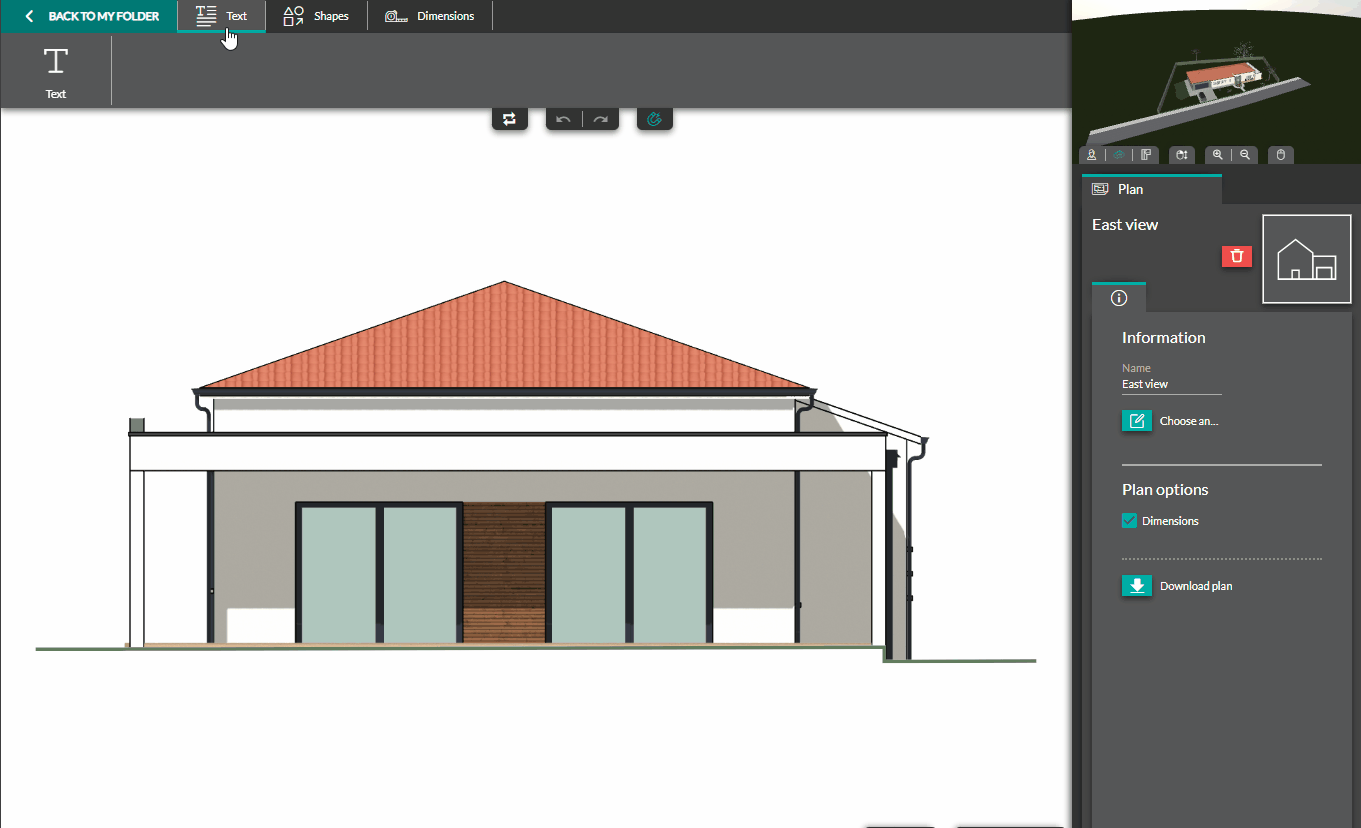
Task: Delete the East view plan
Action: pyautogui.click(x=1236, y=256)
